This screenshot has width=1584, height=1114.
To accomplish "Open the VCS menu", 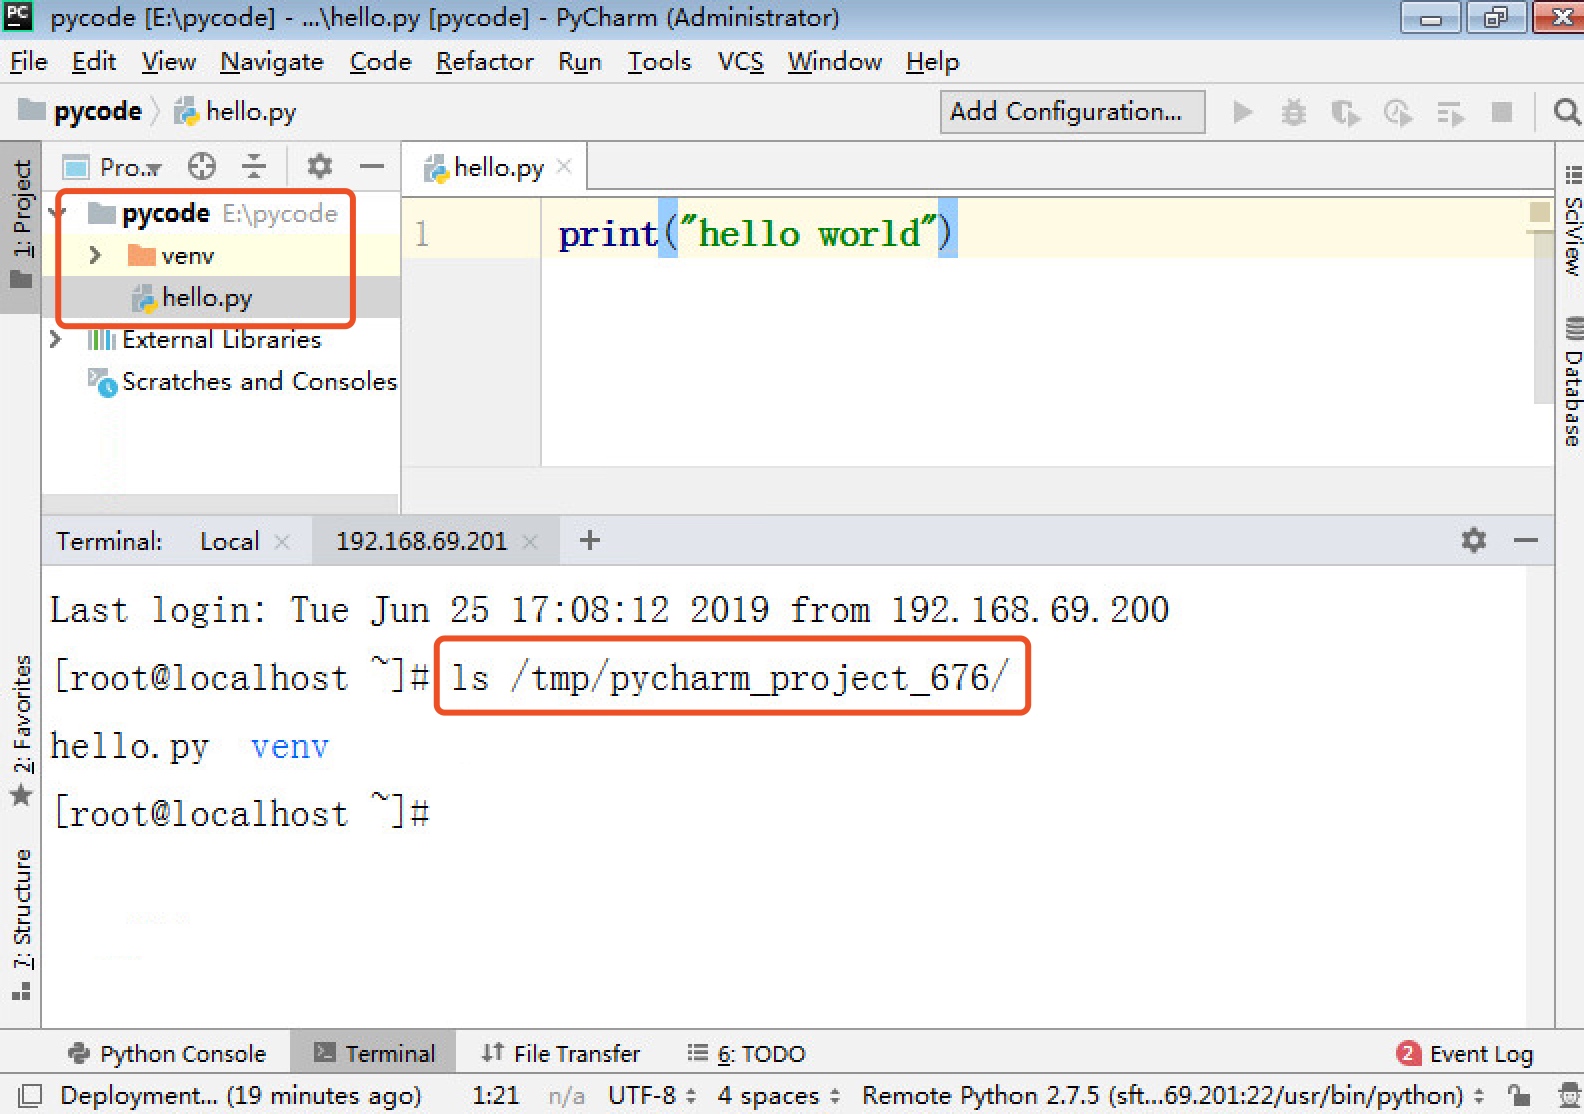I will click(x=740, y=62).
